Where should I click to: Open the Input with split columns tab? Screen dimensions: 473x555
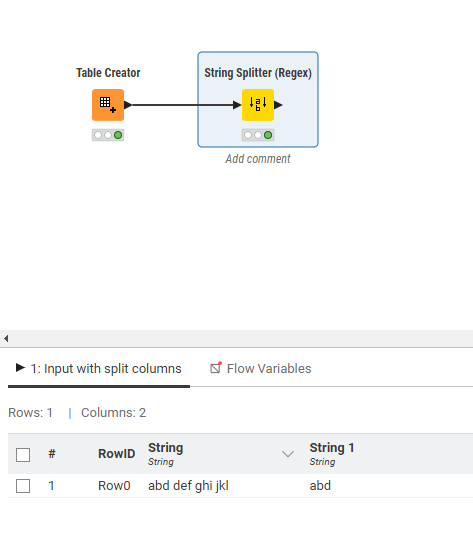[99, 368]
